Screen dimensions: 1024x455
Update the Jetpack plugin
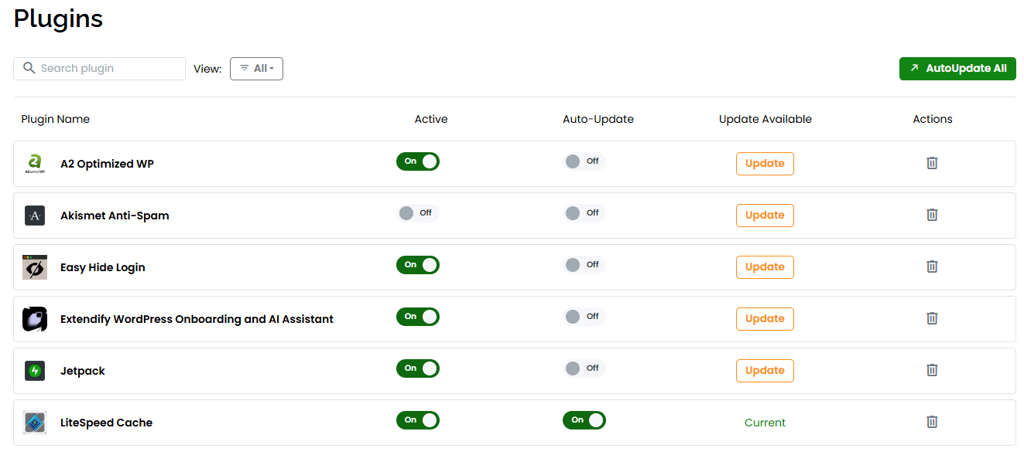765,370
